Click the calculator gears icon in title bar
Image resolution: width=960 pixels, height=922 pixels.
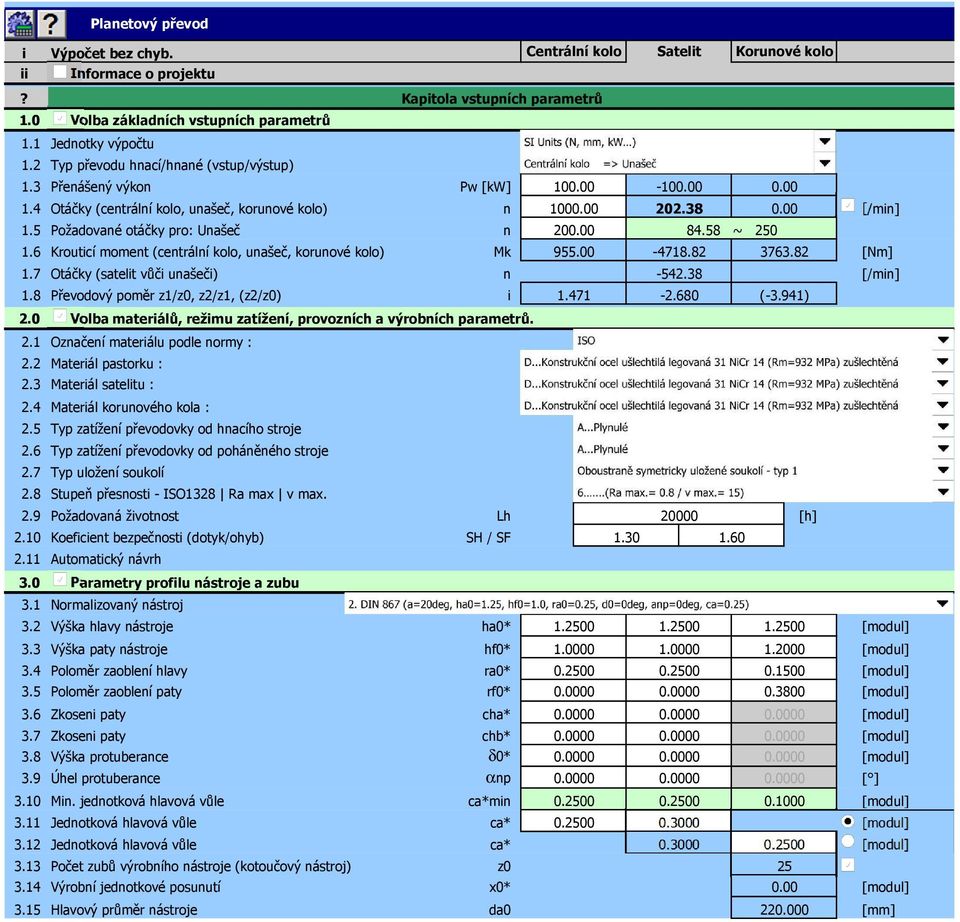(x=20, y=24)
